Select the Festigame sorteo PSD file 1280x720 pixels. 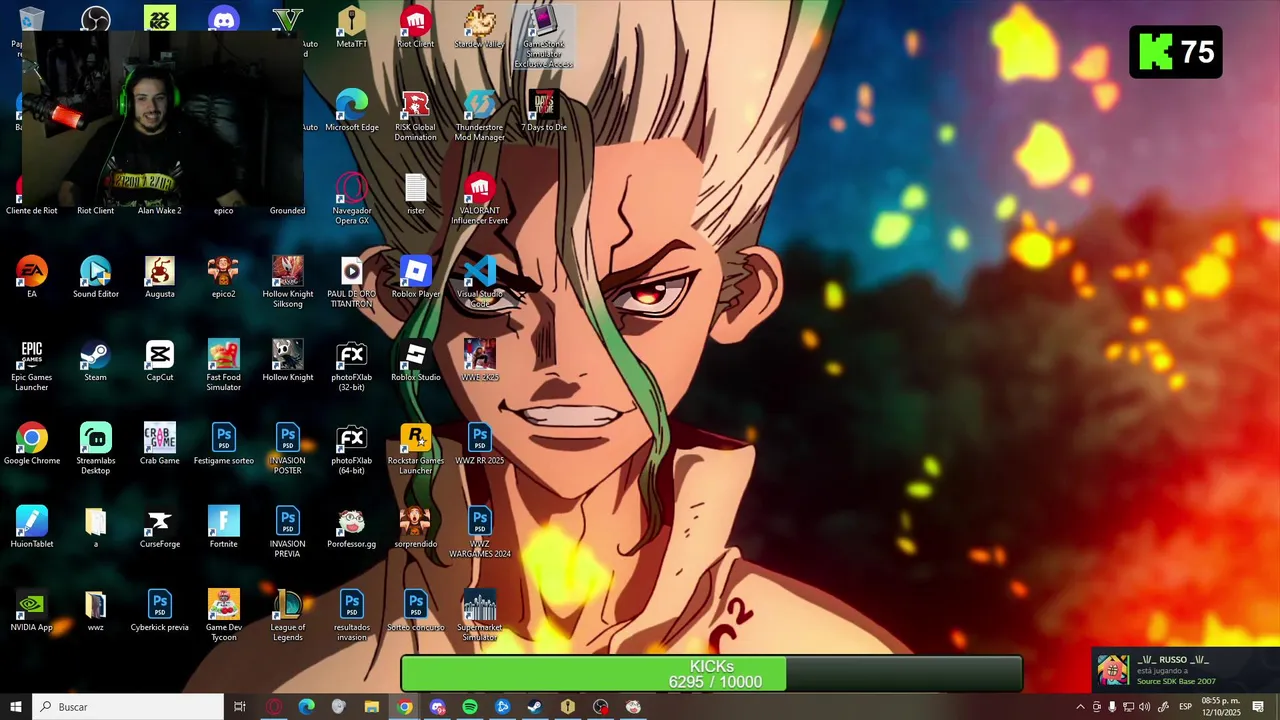(224, 444)
